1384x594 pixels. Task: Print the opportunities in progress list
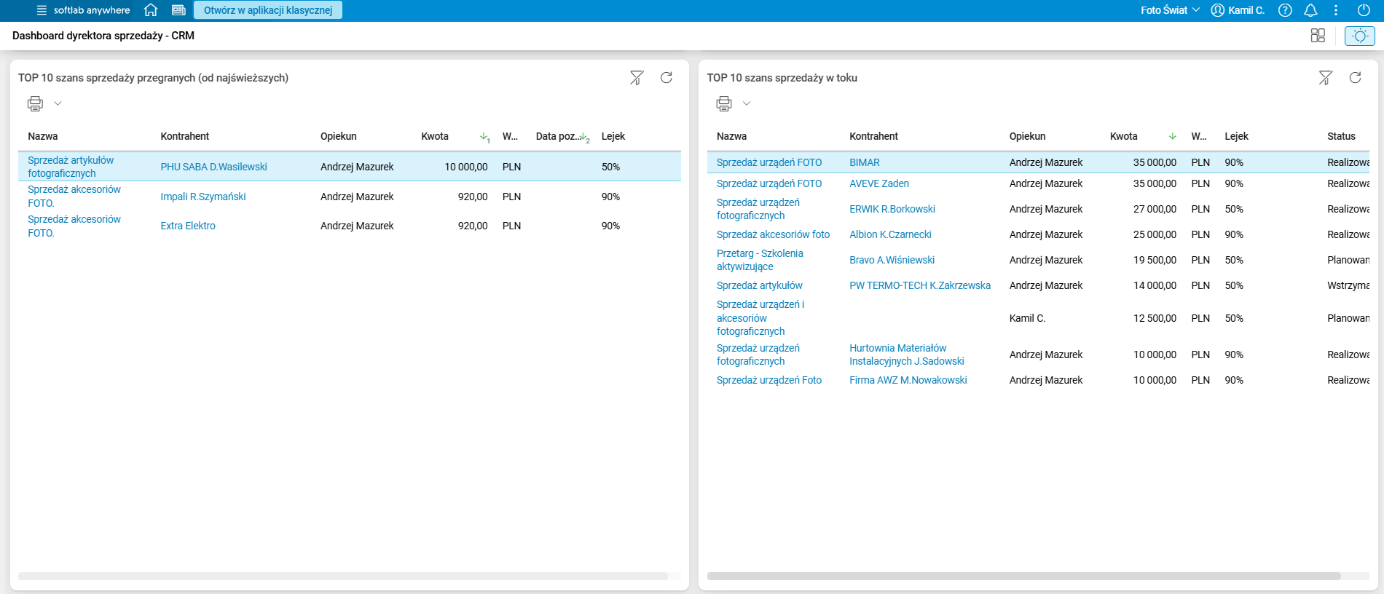(x=724, y=103)
